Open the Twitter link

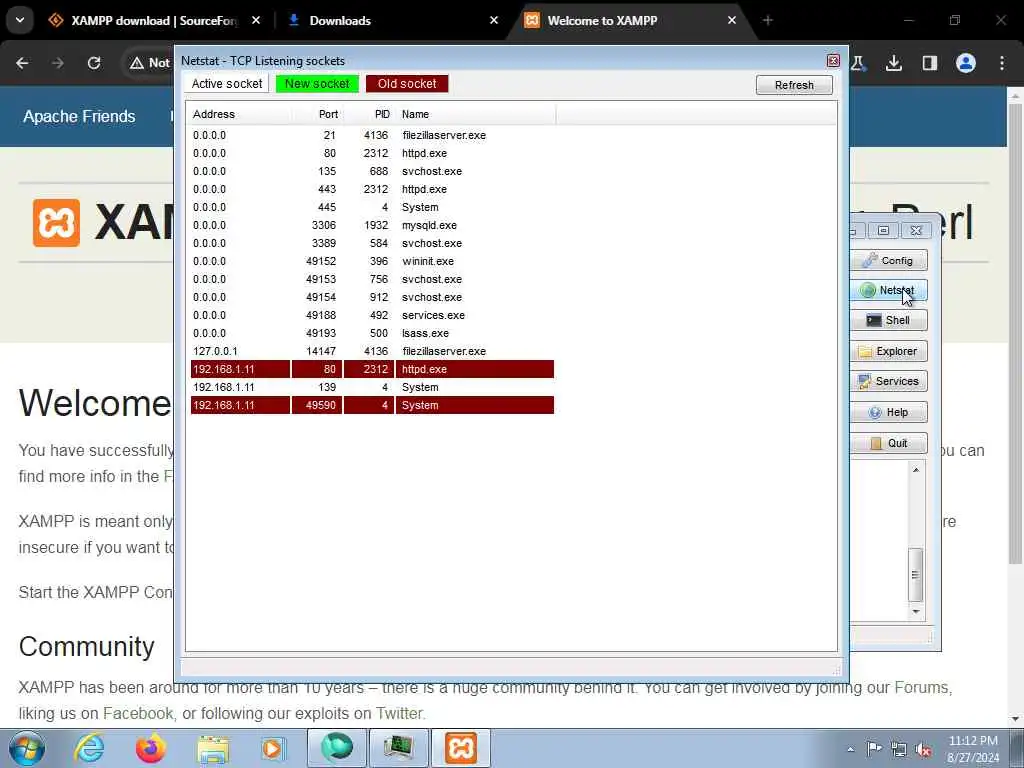[399, 714]
